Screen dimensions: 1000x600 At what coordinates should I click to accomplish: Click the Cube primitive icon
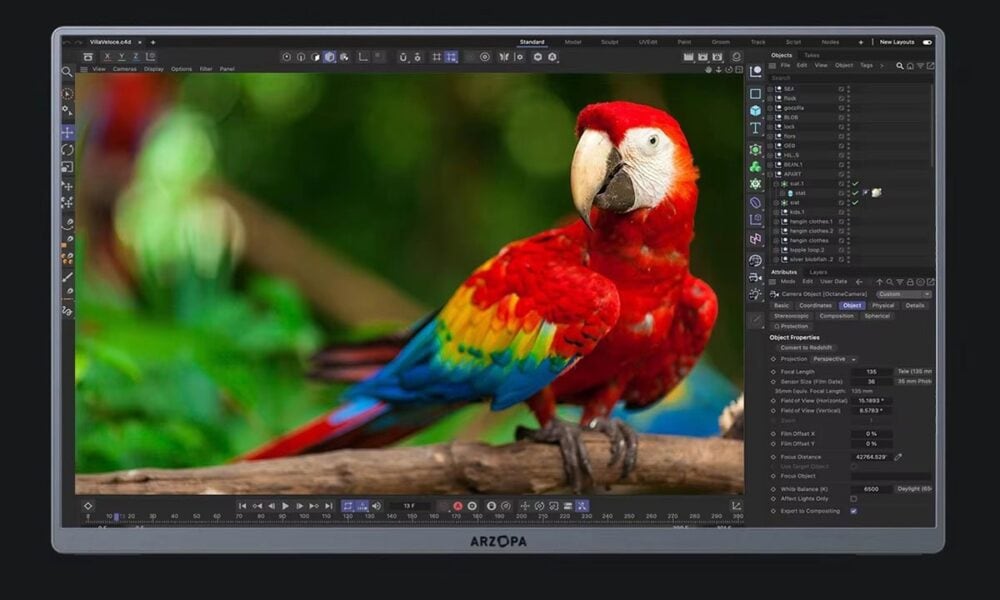coord(755,110)
